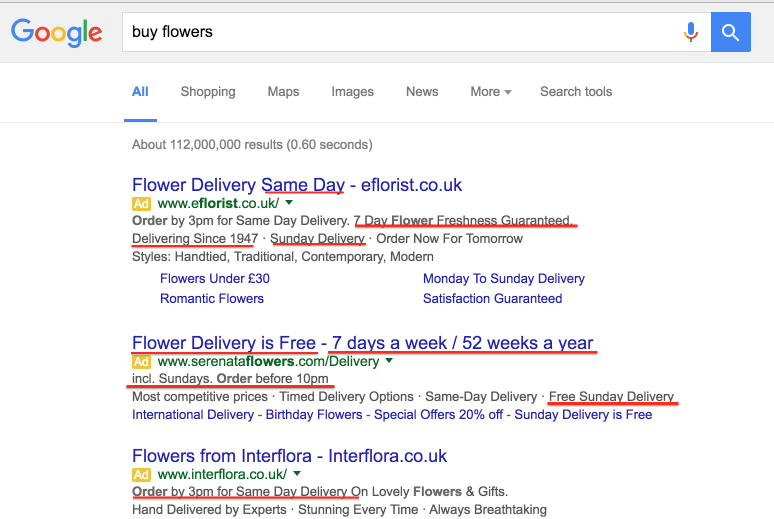Go to the News tab
774x519 pixels.
coord(422,92)
